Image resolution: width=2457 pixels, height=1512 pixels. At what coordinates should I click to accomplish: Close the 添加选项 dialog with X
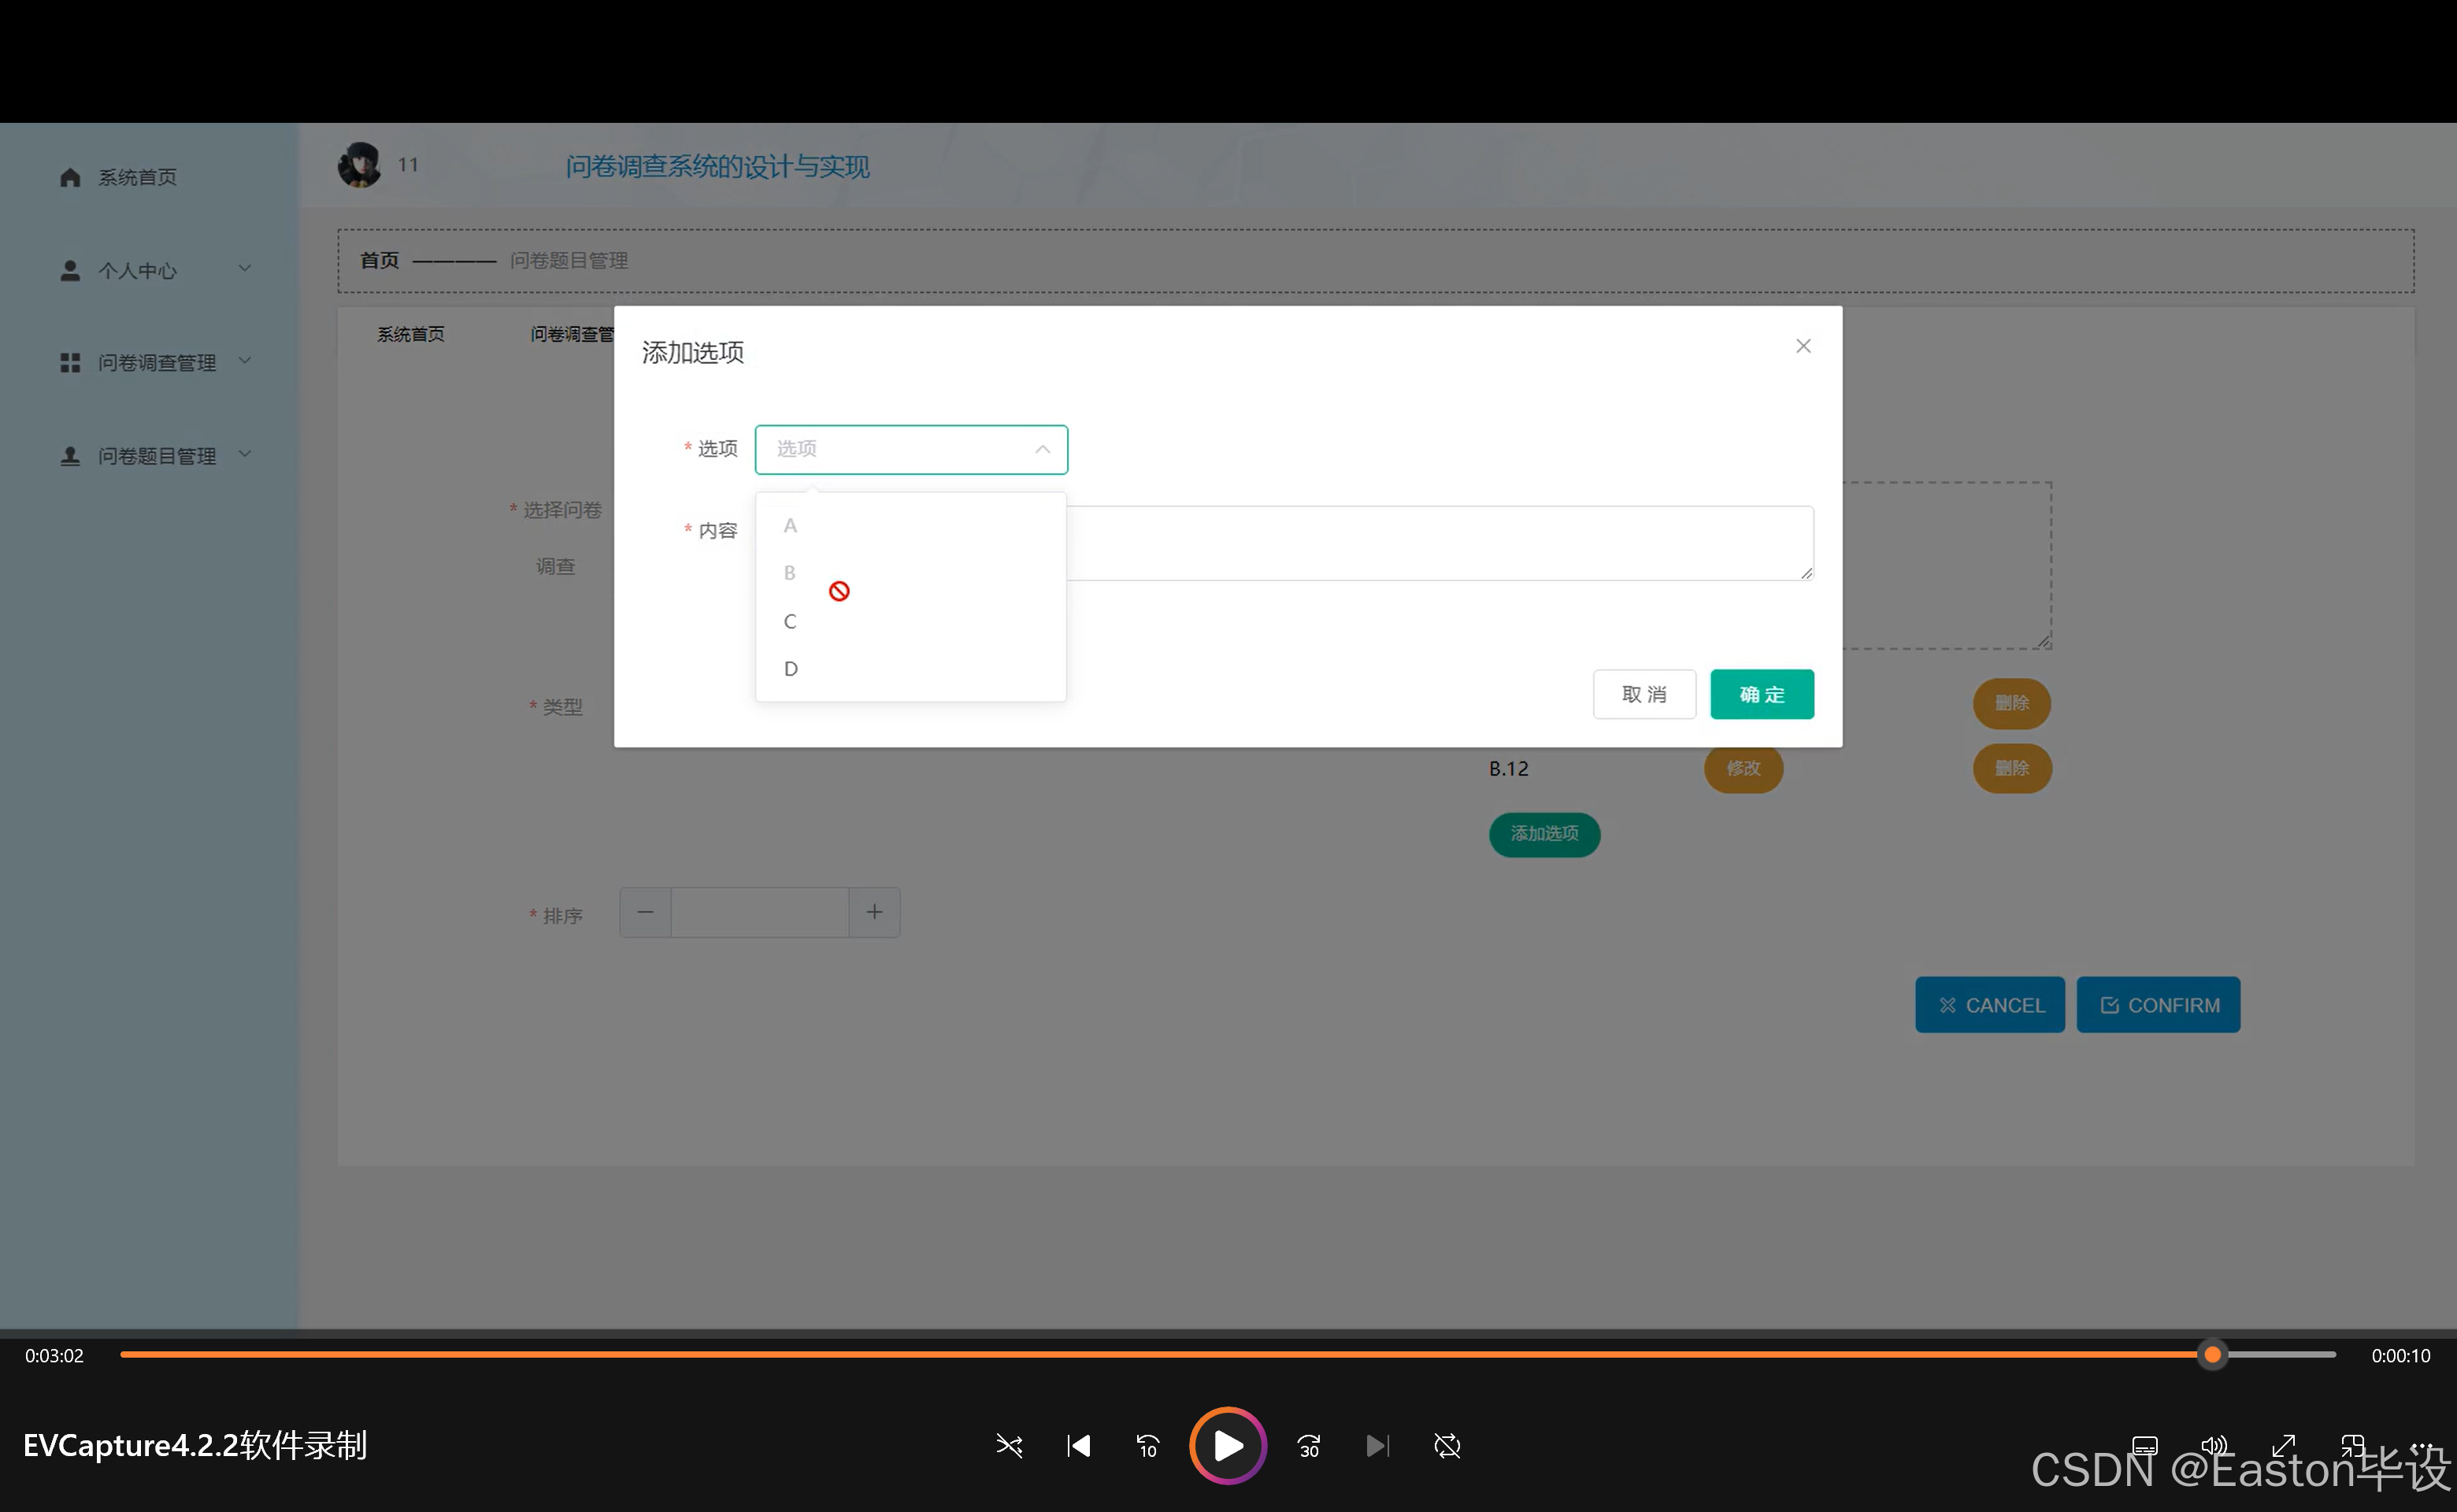pos(1803,346)
